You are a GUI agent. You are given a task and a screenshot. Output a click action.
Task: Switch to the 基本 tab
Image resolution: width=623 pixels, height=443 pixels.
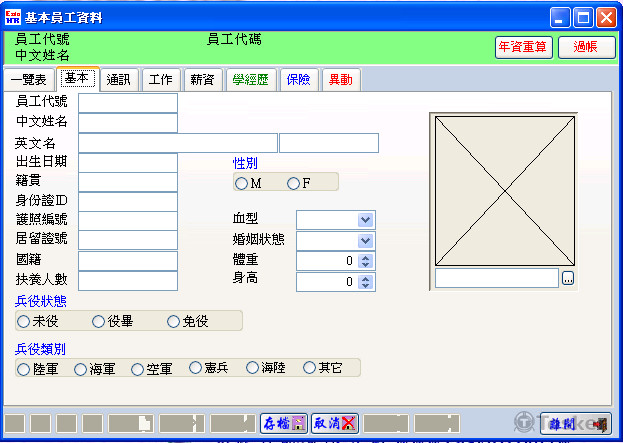click(x=78, y=78)
